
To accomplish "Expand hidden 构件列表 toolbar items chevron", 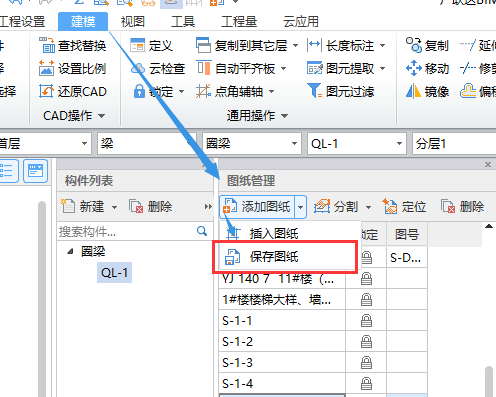I will (208, 207).
